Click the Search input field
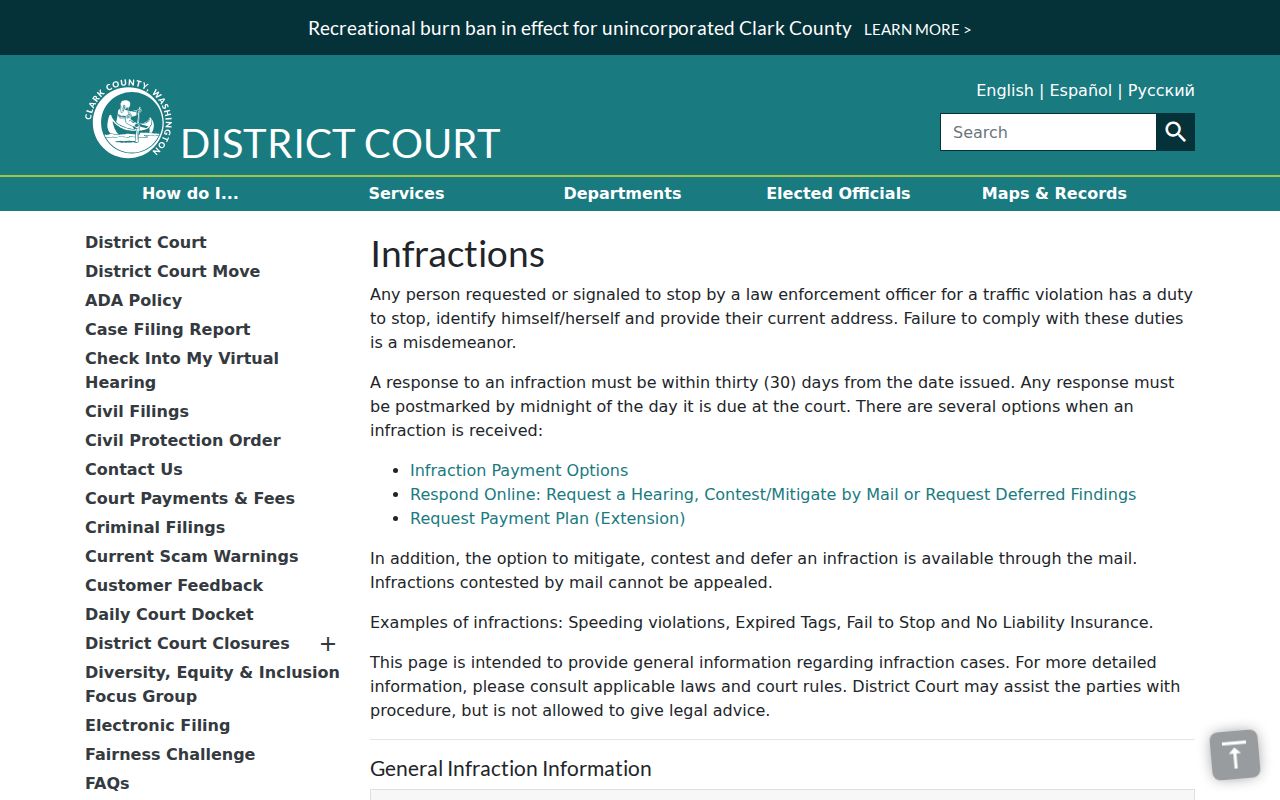The image size is (1280, 800). click(x=1048, y=132)
